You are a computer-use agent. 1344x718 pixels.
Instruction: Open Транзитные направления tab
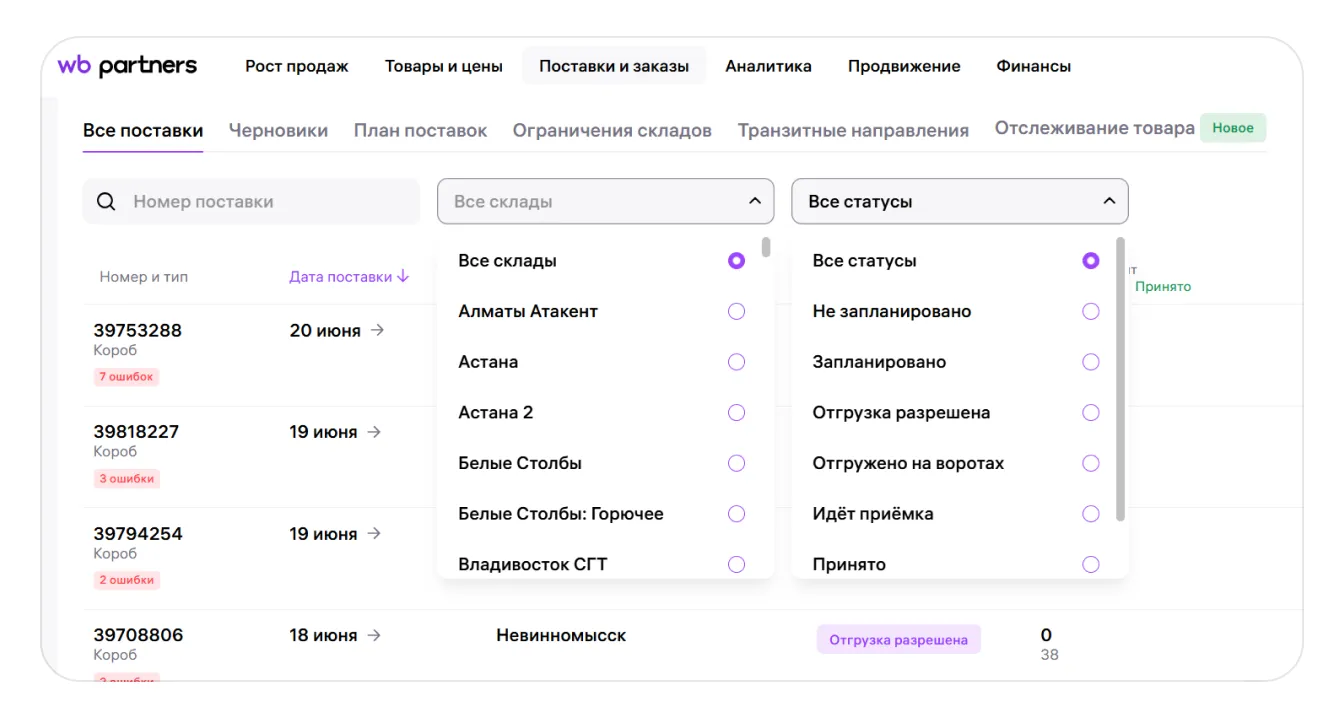tap(853, 131)
